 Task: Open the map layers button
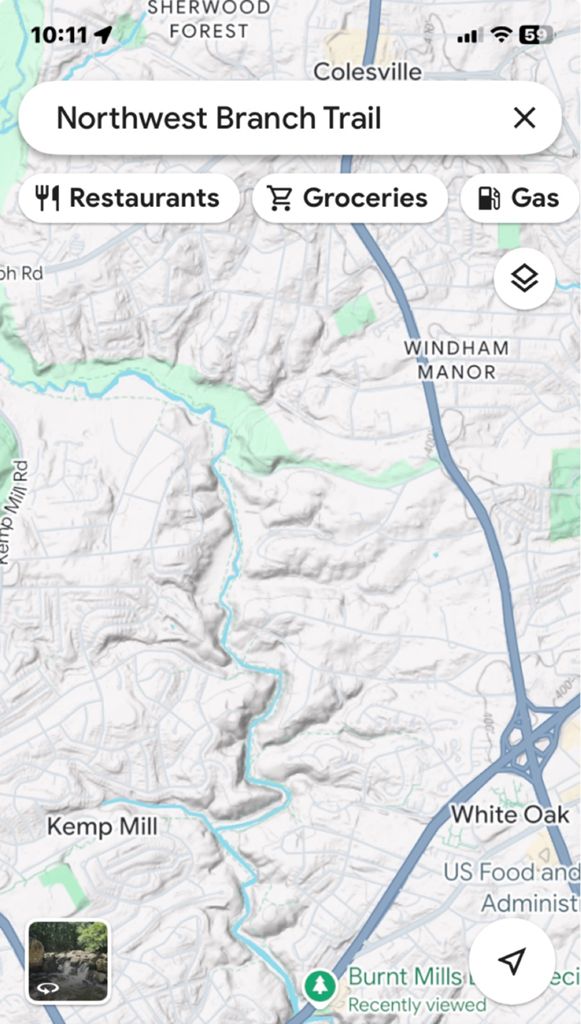(524, 279)
